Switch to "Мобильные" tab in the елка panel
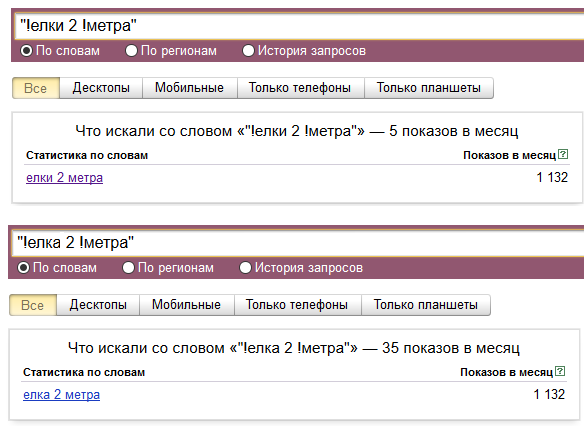 [x=187, y=305]
